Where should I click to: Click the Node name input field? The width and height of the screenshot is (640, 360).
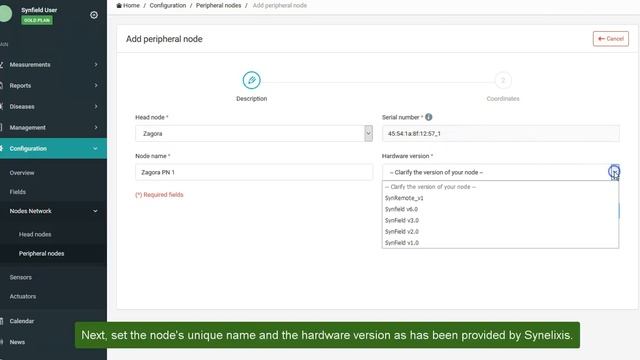tap(254, 172)
